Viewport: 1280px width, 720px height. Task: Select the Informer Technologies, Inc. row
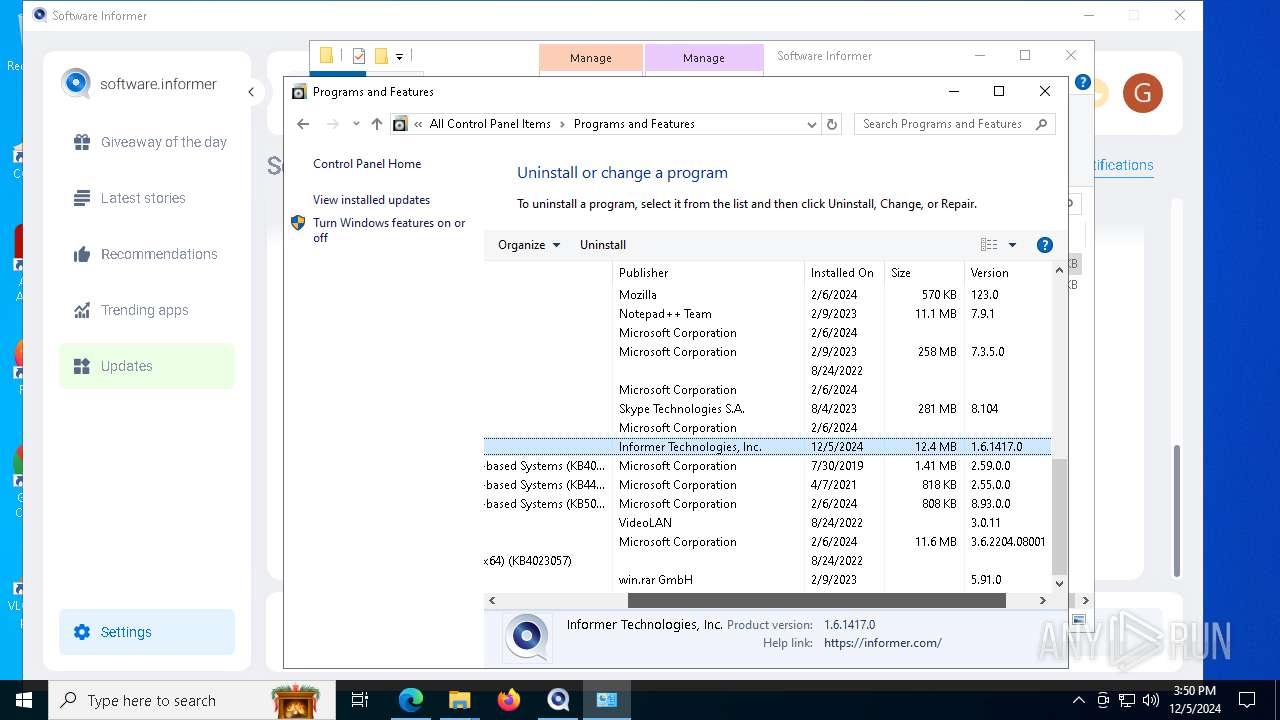[767, 447]
